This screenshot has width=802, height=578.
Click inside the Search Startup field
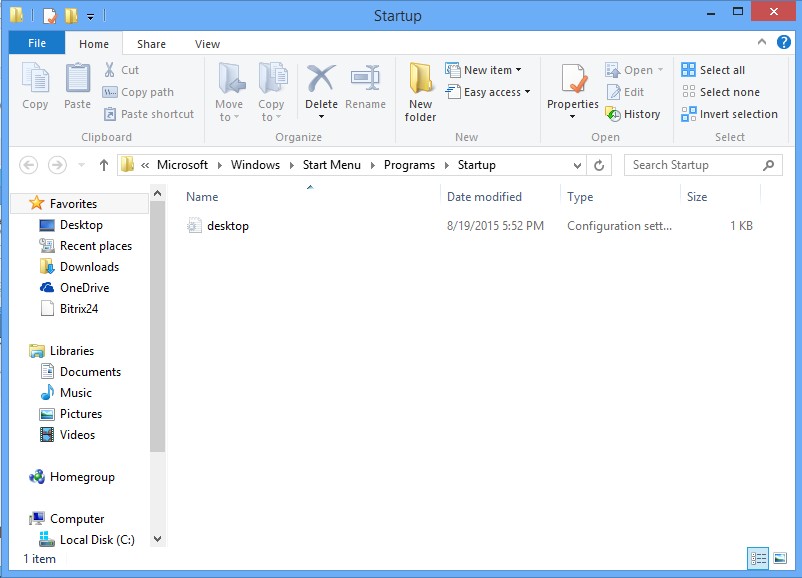(x=700, y=164)
